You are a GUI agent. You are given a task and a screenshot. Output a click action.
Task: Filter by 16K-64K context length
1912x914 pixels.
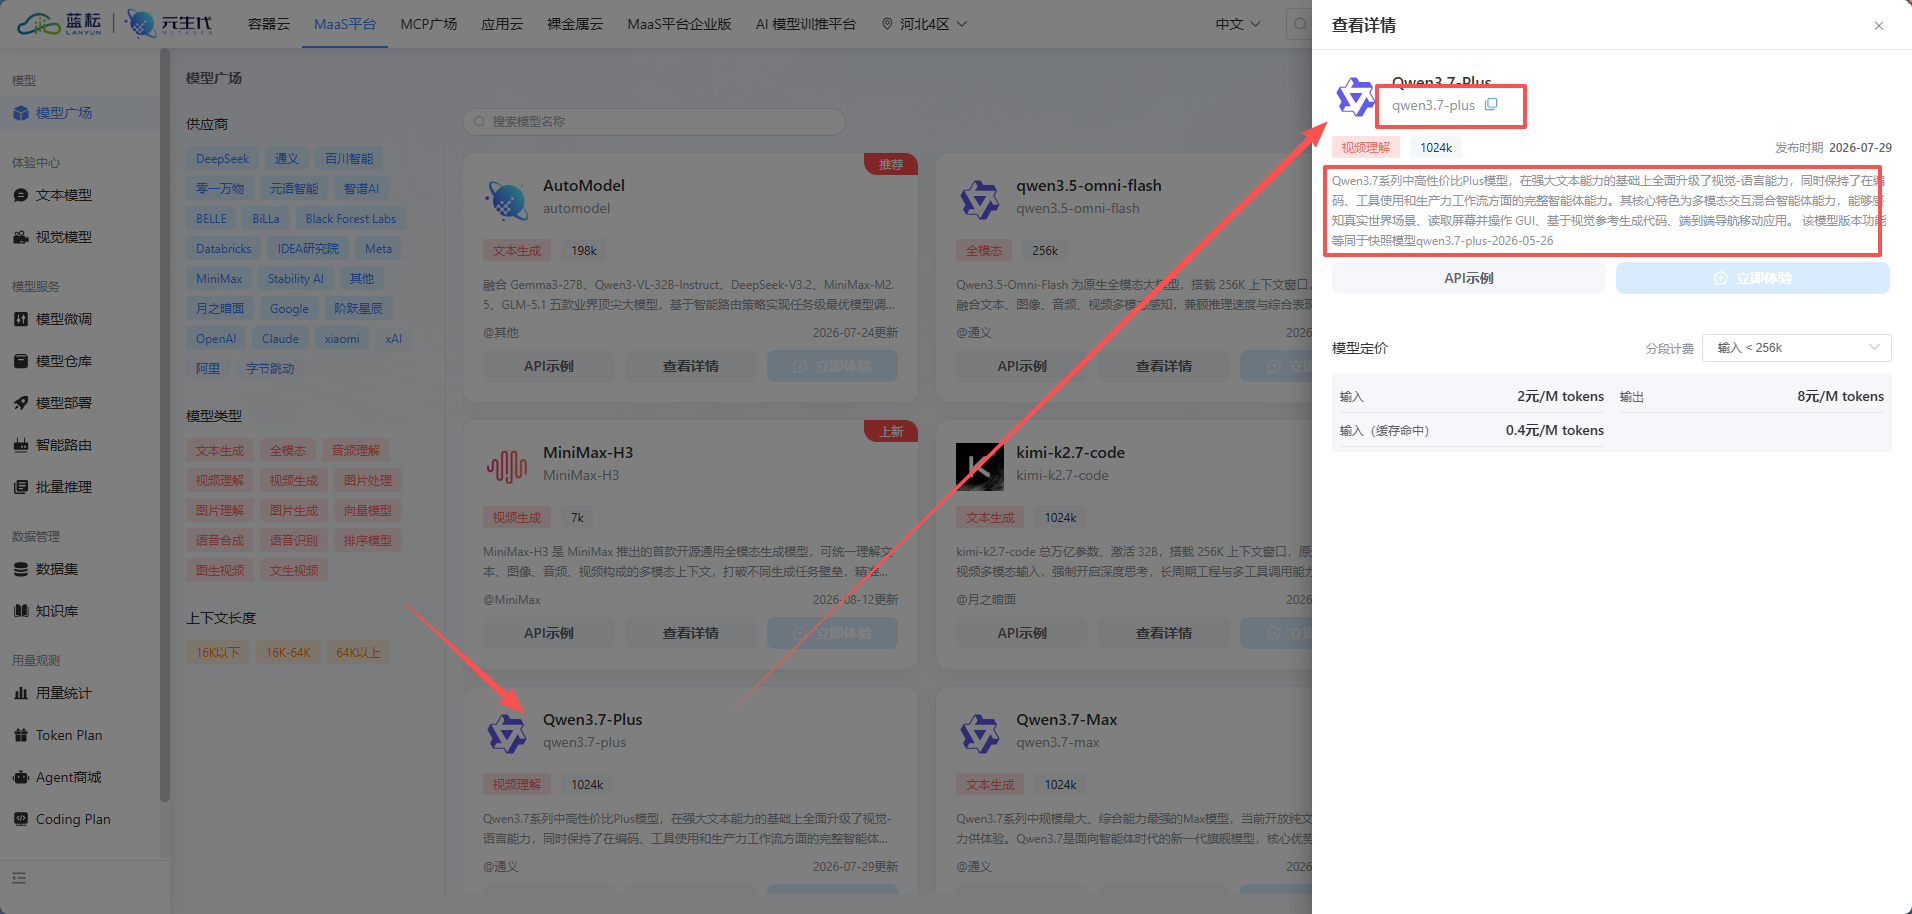point(288,652)
